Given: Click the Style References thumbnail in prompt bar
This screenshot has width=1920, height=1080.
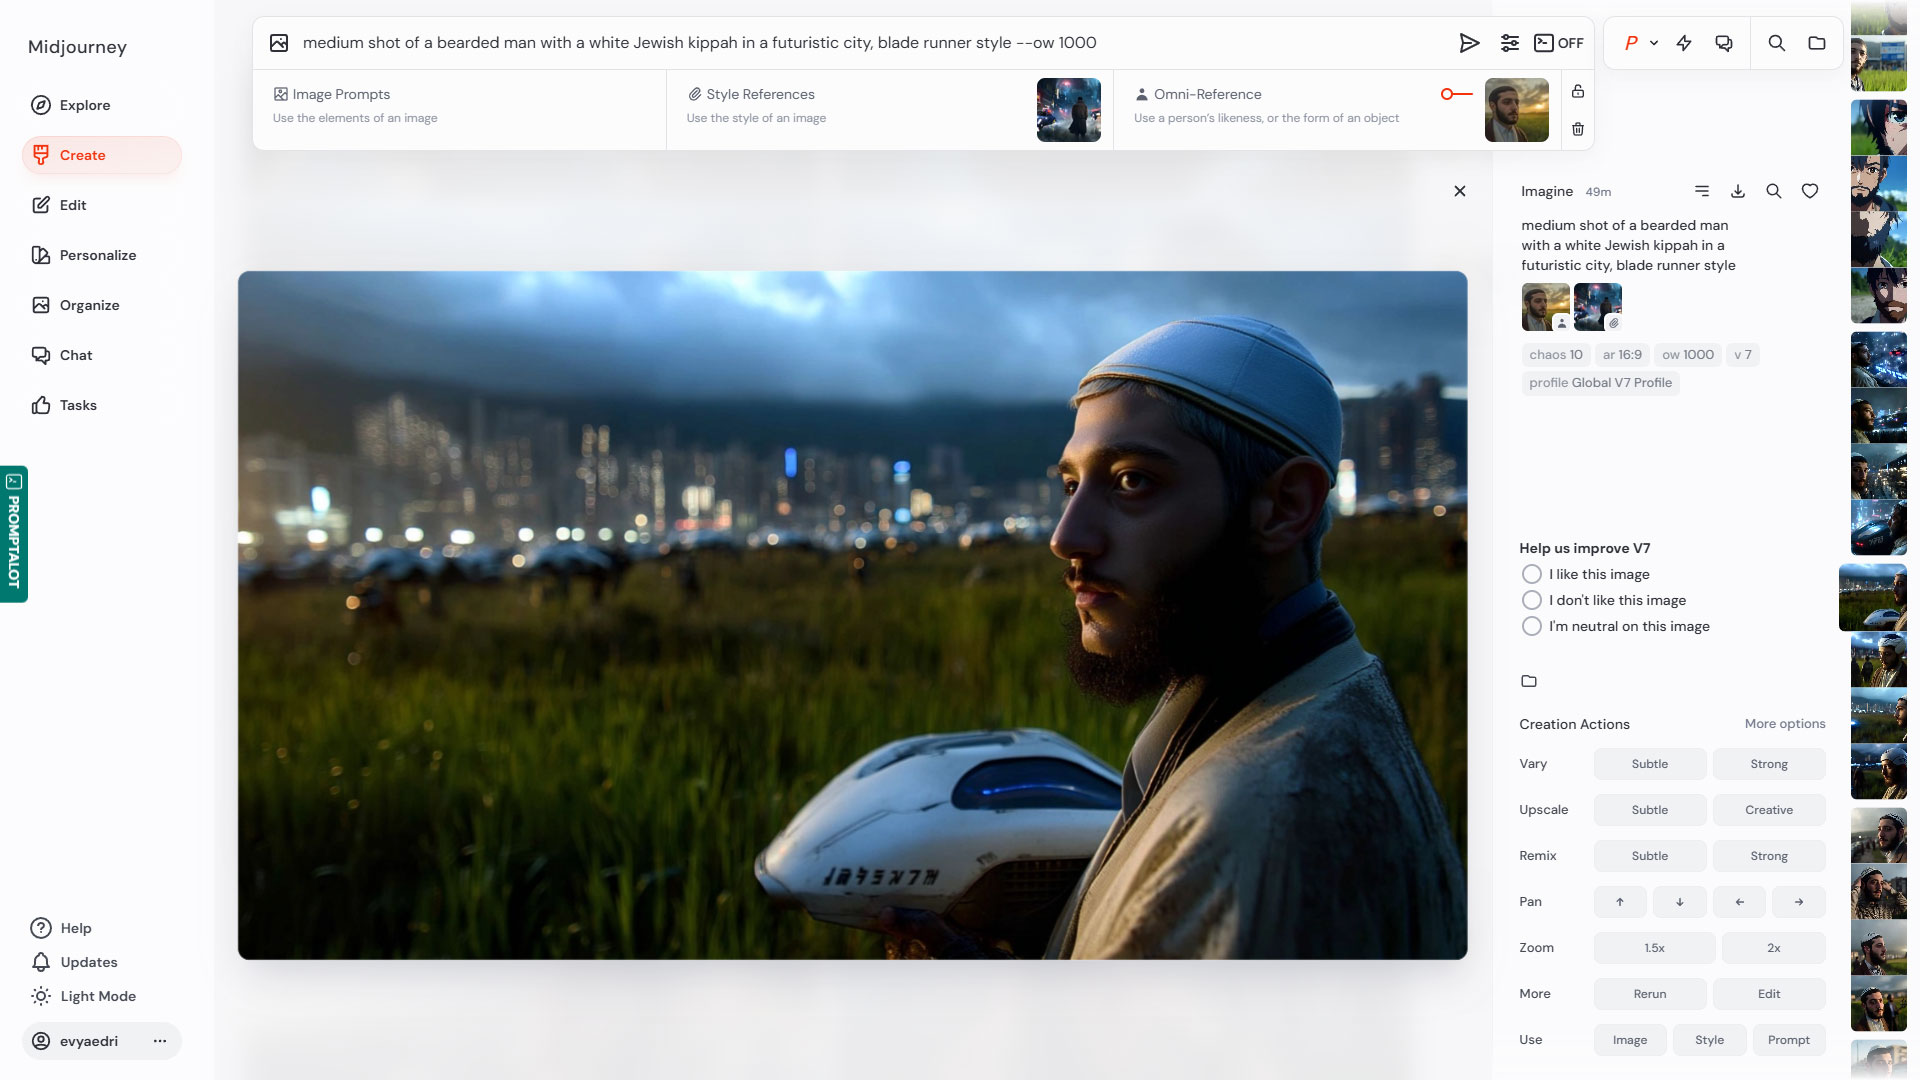Looking at the screenshot, I should coord(1068,110).
